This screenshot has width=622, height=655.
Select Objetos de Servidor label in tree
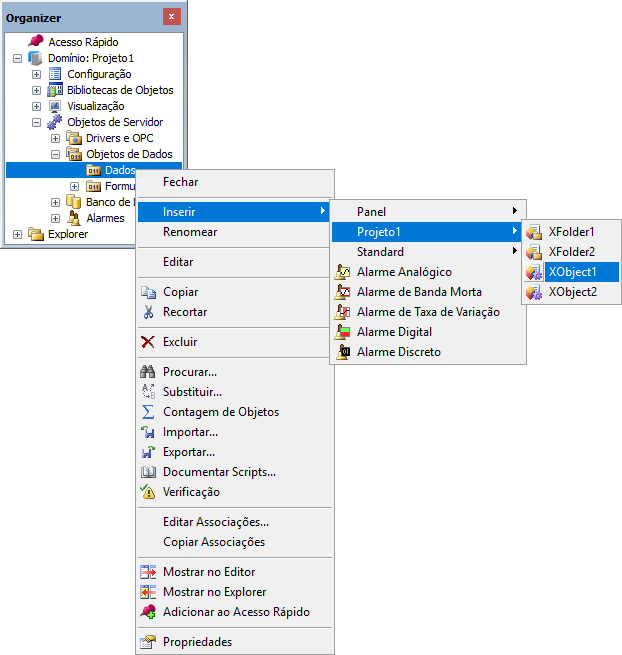click(115, 122)
